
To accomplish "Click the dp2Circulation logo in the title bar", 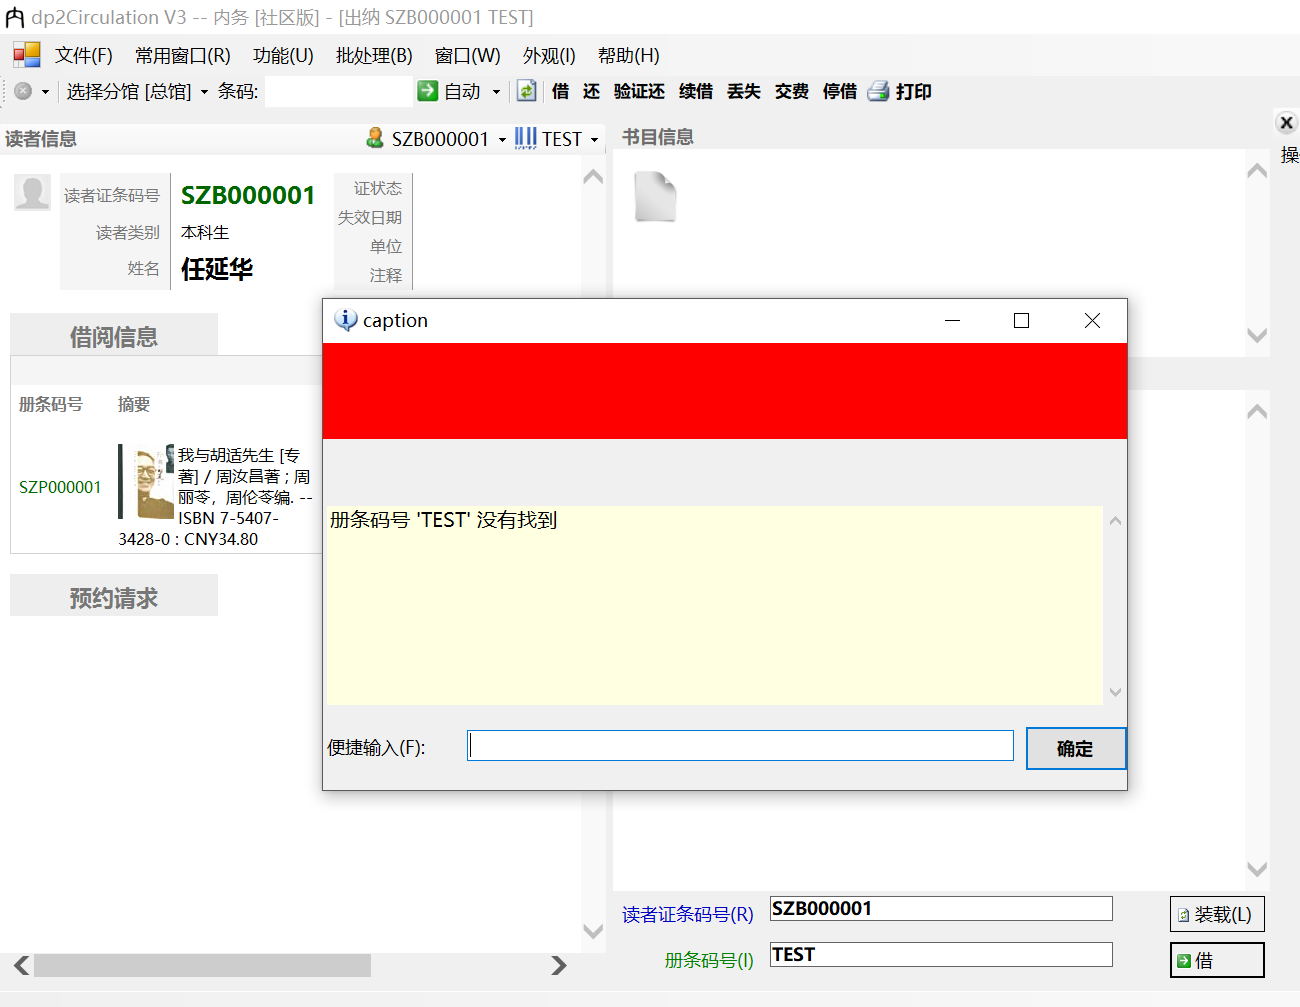I will pos(15,16).
